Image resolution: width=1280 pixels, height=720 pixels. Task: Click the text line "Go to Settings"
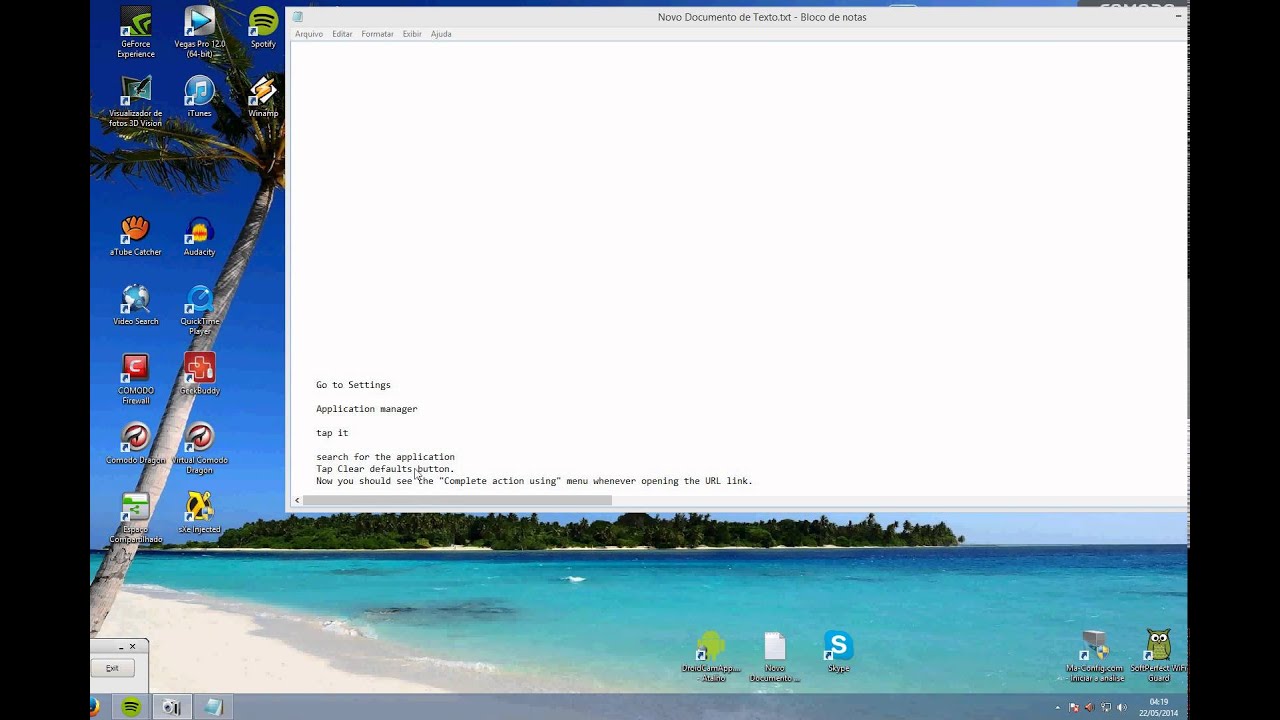point(353,385)
